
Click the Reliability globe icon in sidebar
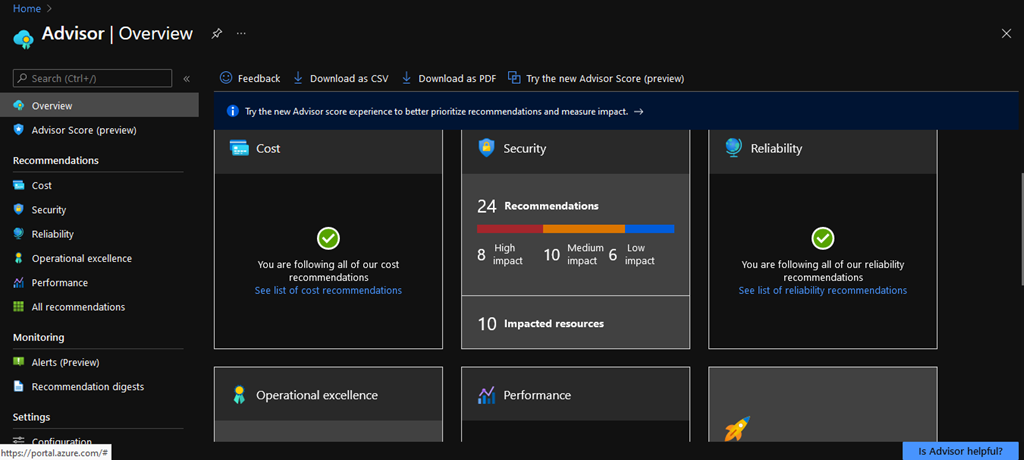tap(19, 234)
